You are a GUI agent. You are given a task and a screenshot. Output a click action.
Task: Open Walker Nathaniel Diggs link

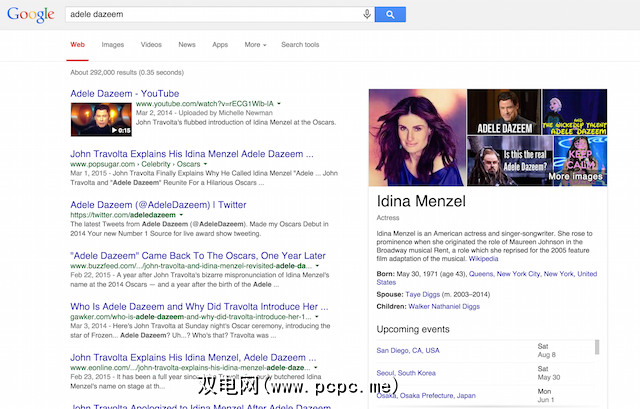click(444, 307)
